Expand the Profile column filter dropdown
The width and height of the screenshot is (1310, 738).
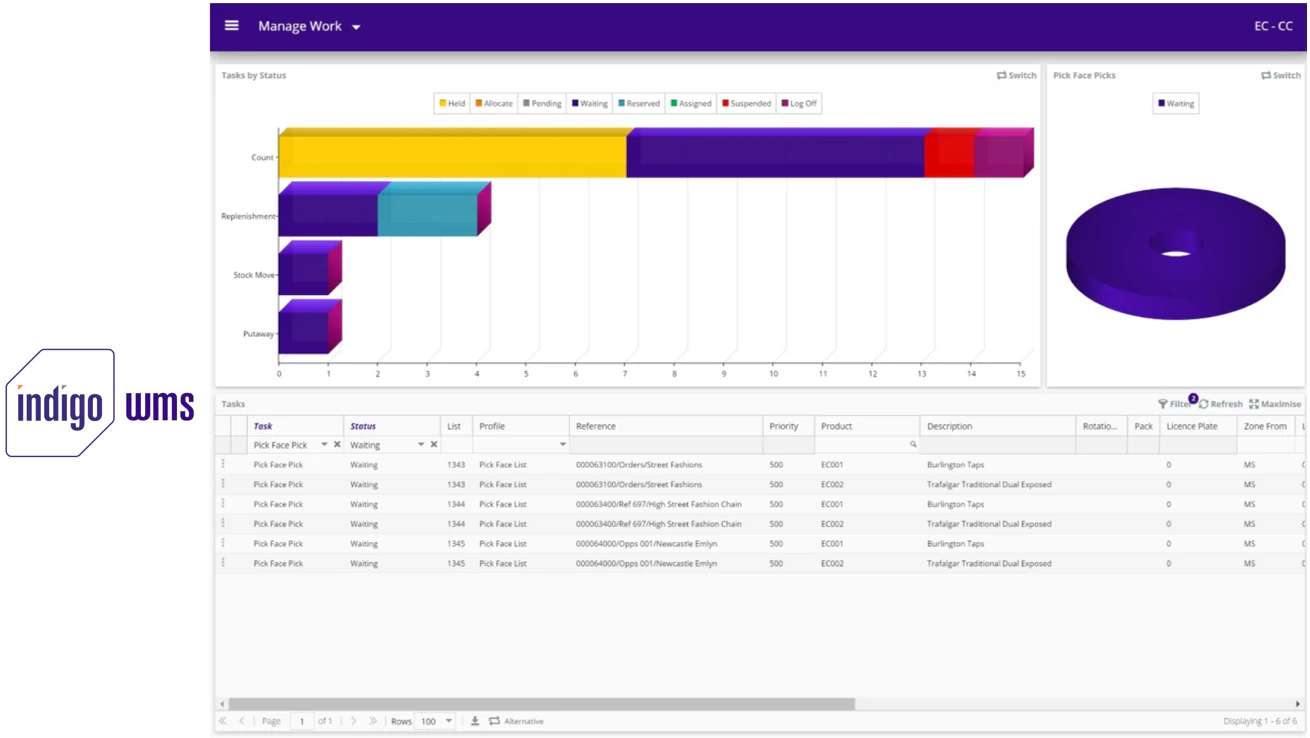(561, 444)
